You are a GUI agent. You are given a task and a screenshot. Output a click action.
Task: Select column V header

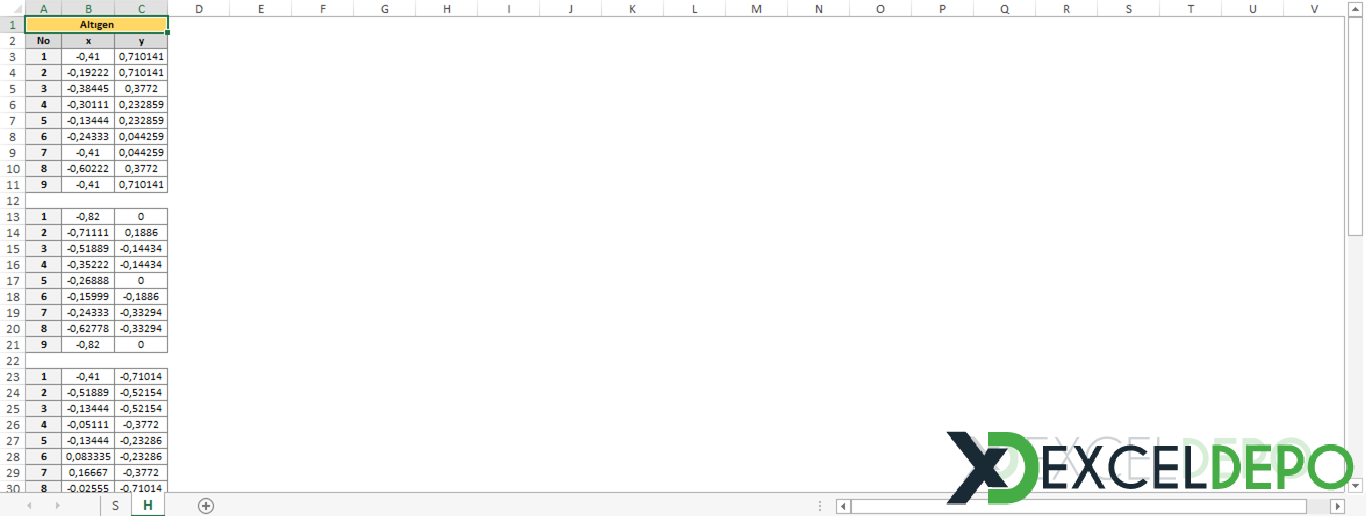pos(1315,8)
